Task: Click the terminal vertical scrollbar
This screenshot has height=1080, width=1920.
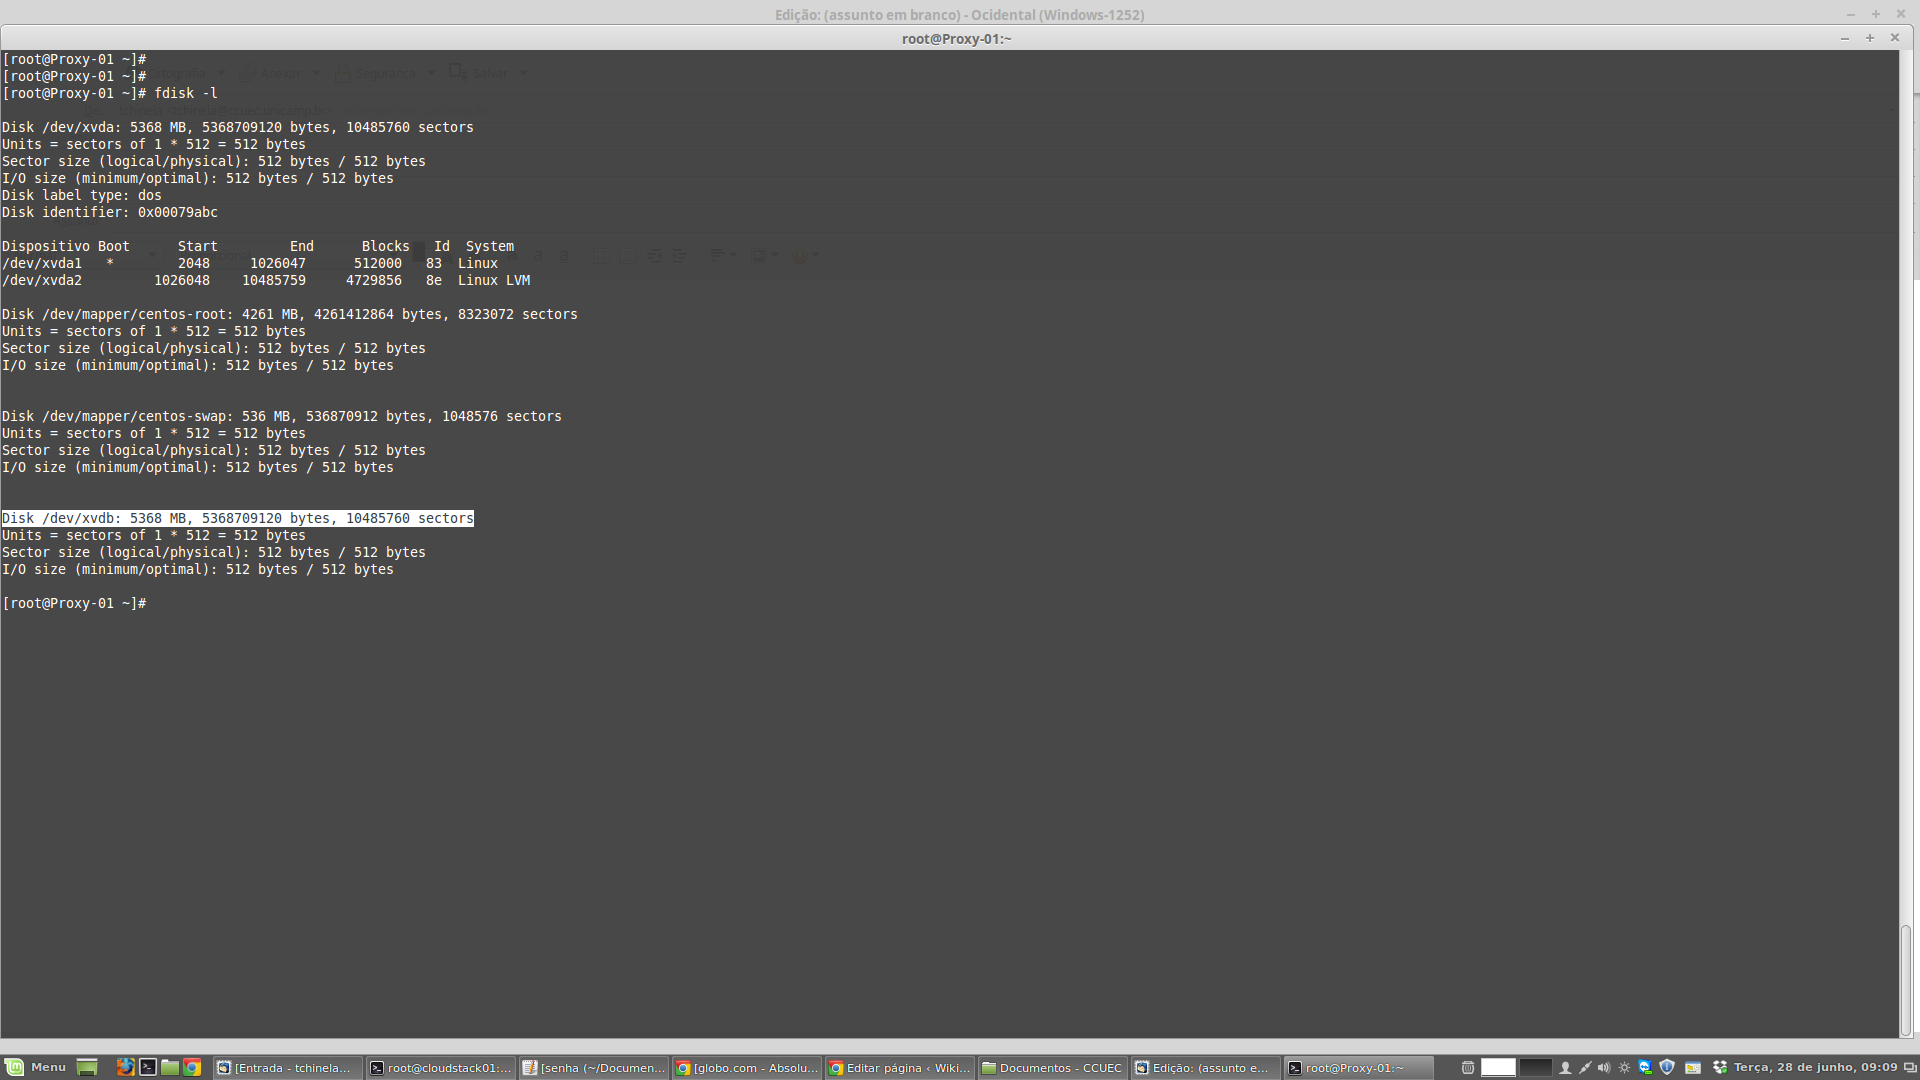Action: [1906, 980]
